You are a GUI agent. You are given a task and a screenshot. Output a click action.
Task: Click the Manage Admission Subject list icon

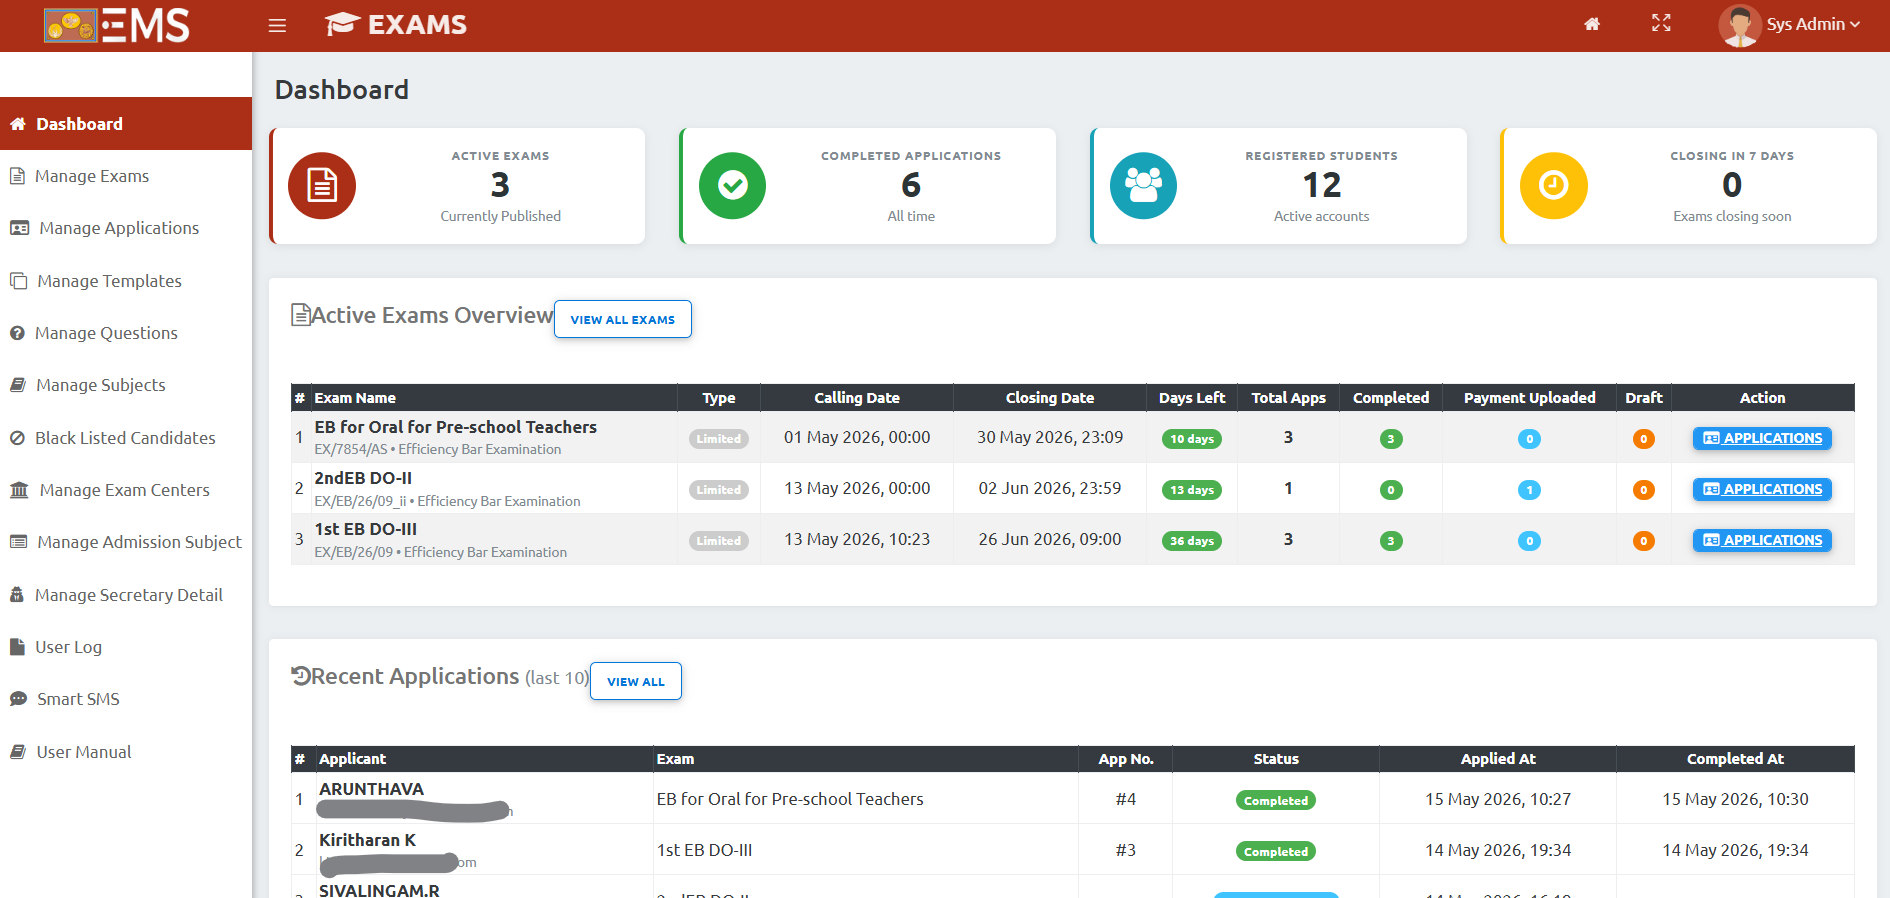click(18, 542)
